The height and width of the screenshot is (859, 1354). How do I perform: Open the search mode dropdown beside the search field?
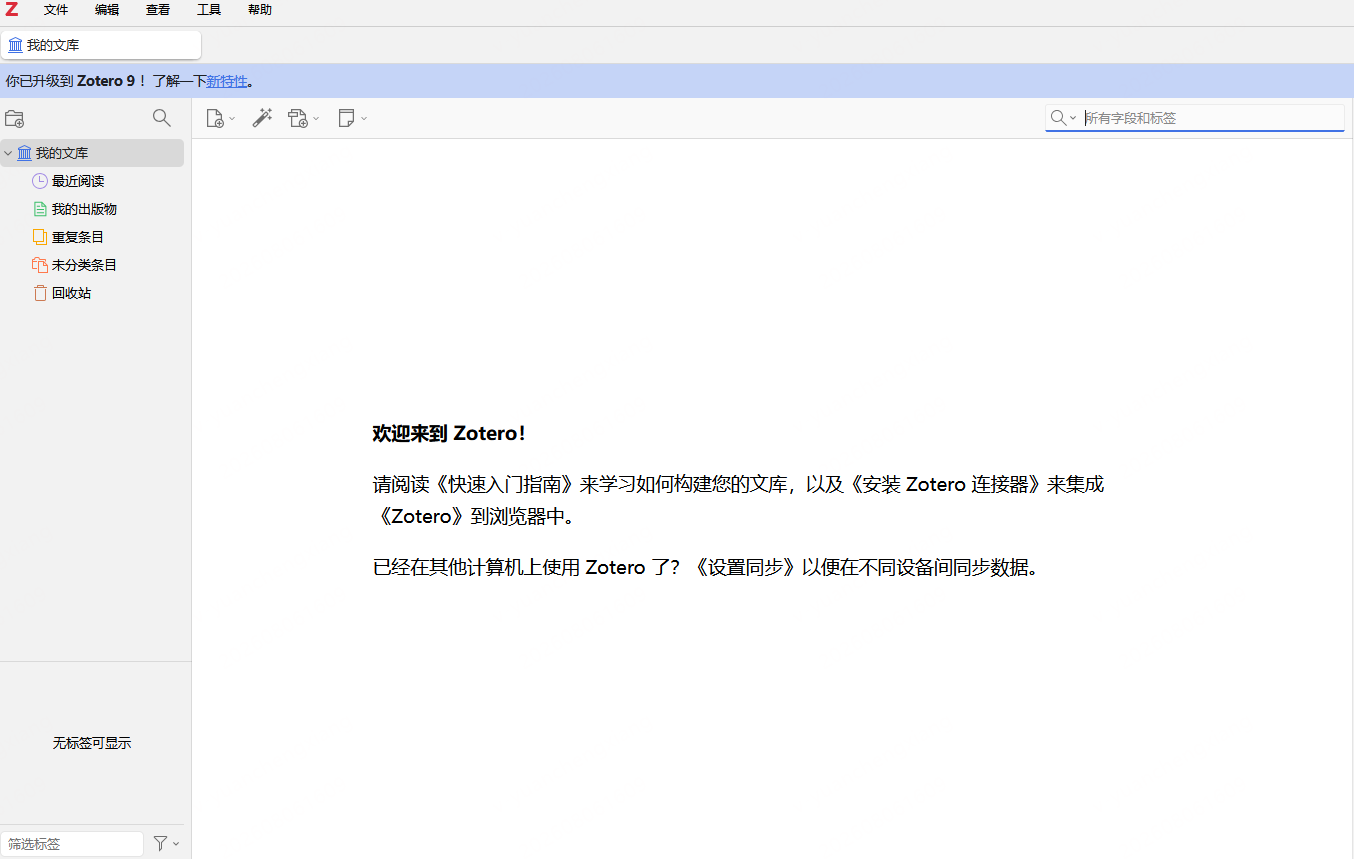pyautogui.click(x=1063, y=118)
